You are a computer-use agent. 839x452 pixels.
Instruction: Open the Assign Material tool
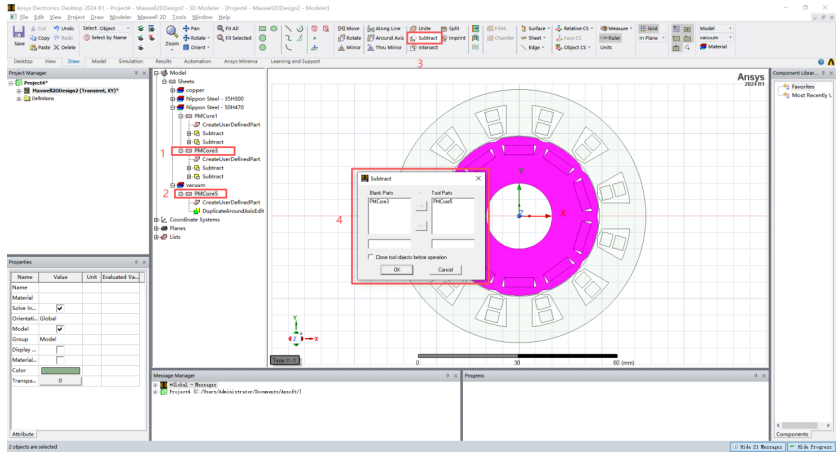(713, 47)
